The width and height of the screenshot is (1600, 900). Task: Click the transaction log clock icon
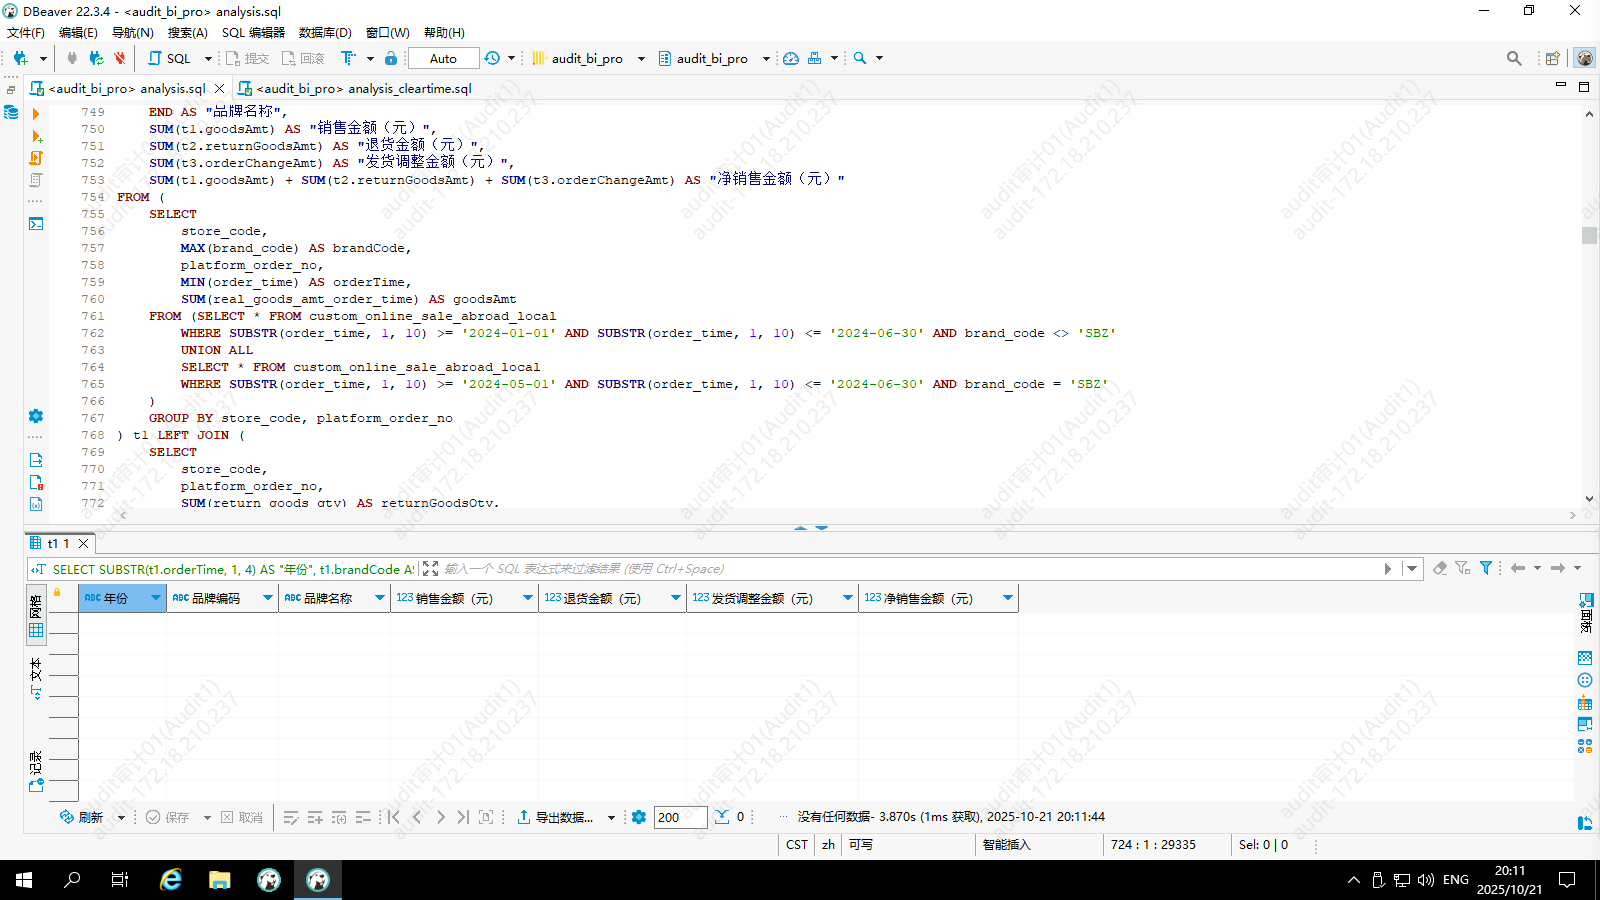492,58
